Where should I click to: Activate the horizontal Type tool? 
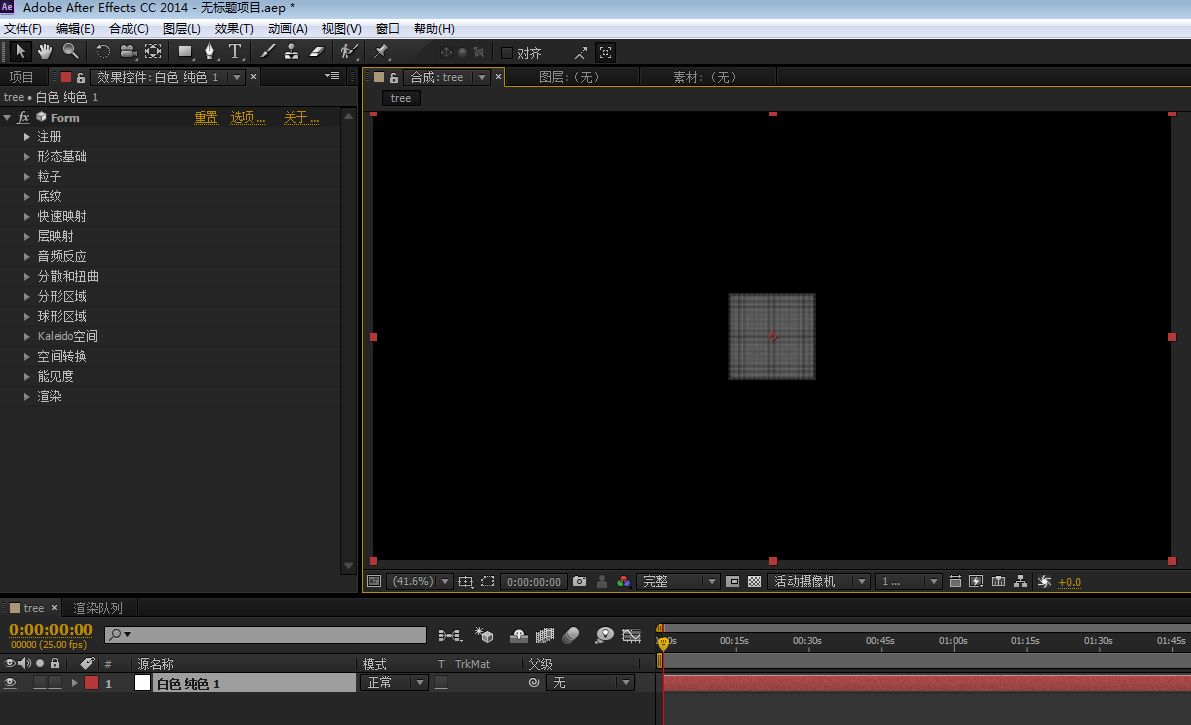(x=235, y=51)
